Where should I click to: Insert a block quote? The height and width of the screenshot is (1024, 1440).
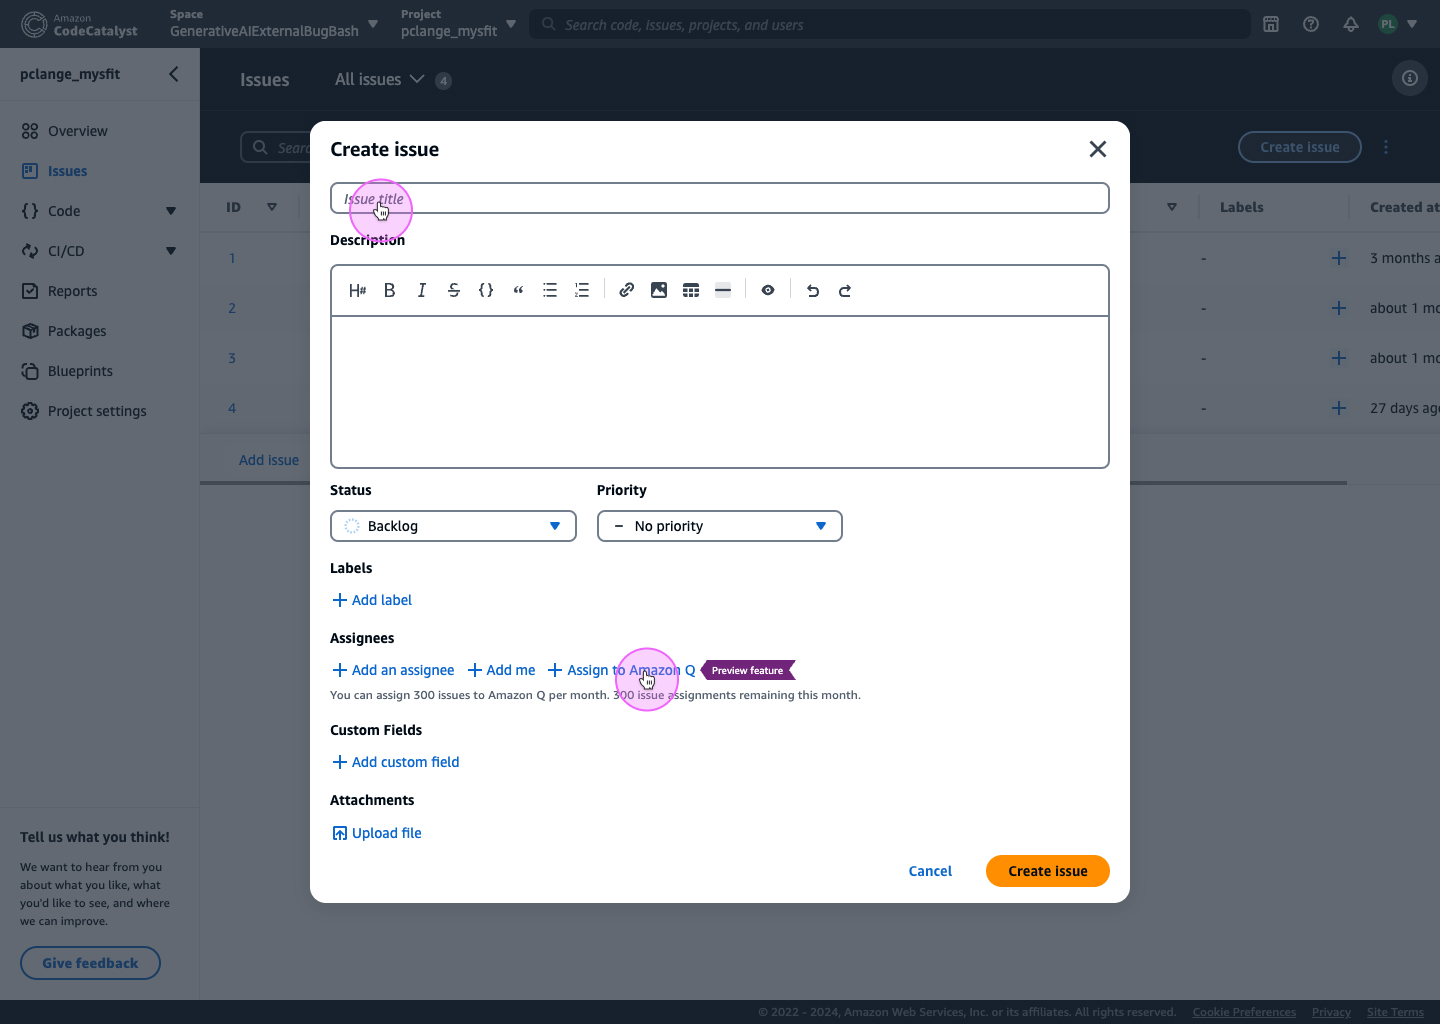[x=518, y=290]
